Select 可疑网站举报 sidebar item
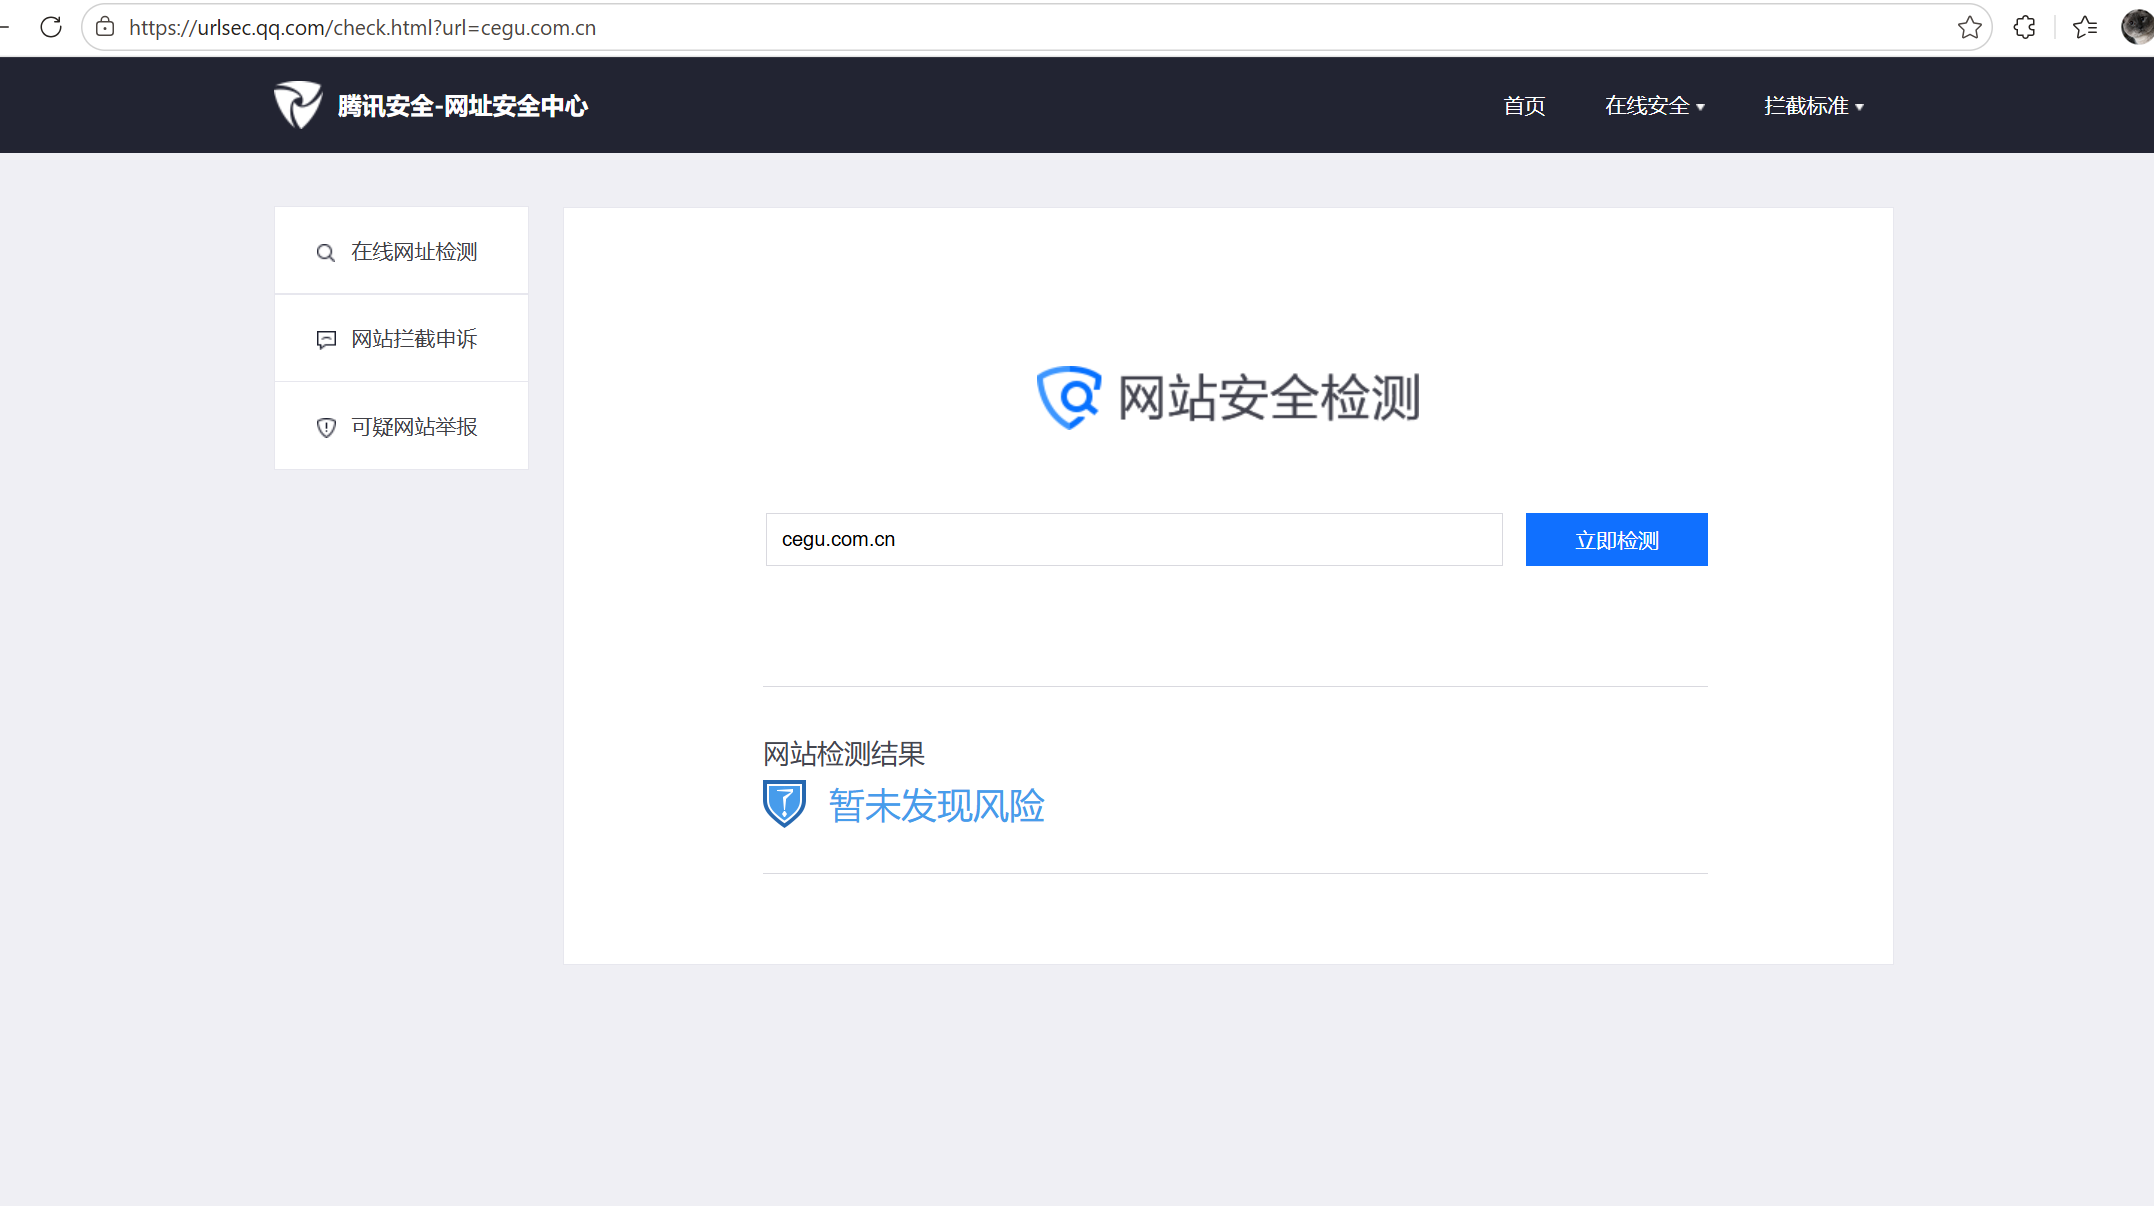Image resolution: width=2154 pixels, height=1206 pixels. [x=413, y=427]
